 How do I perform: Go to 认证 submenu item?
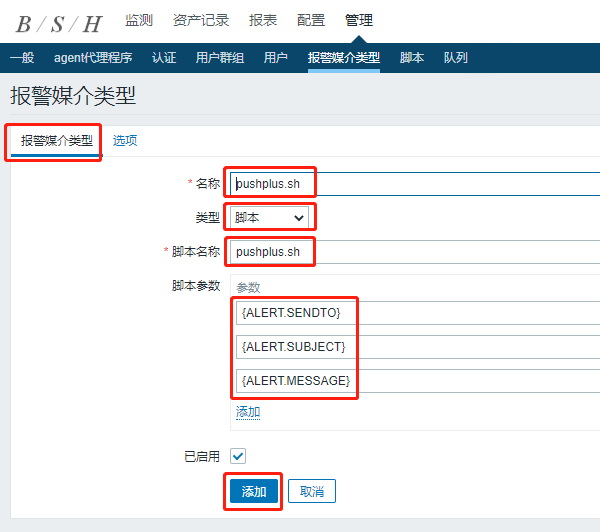pyautogui.click(x=164, y=58)
